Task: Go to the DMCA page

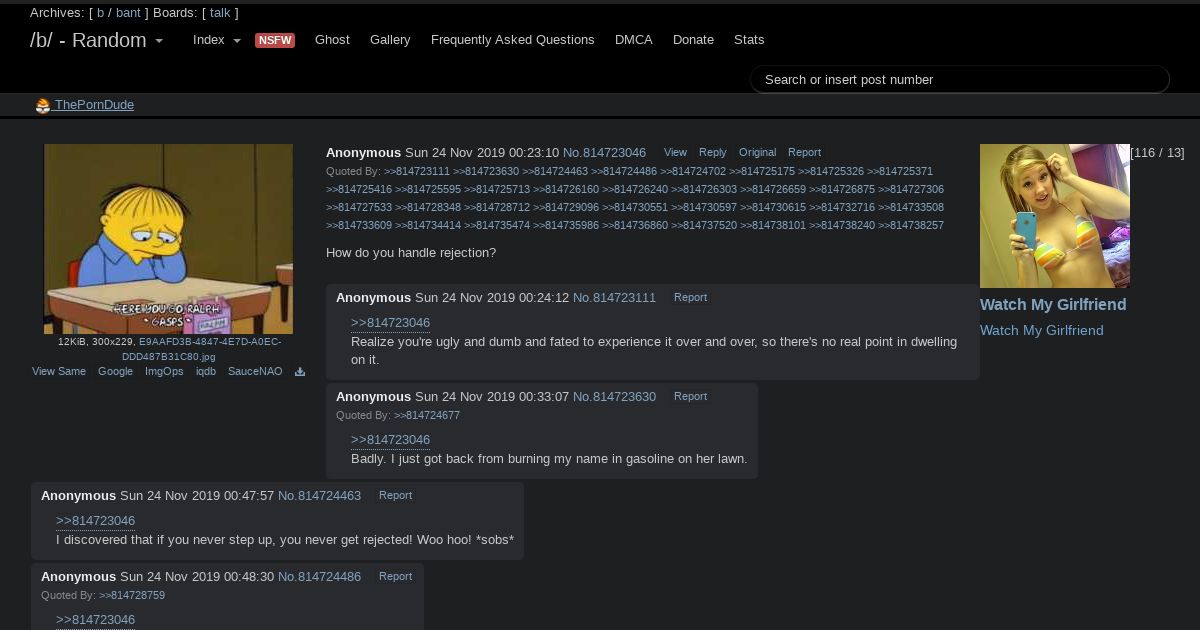Action: (634, 40)
